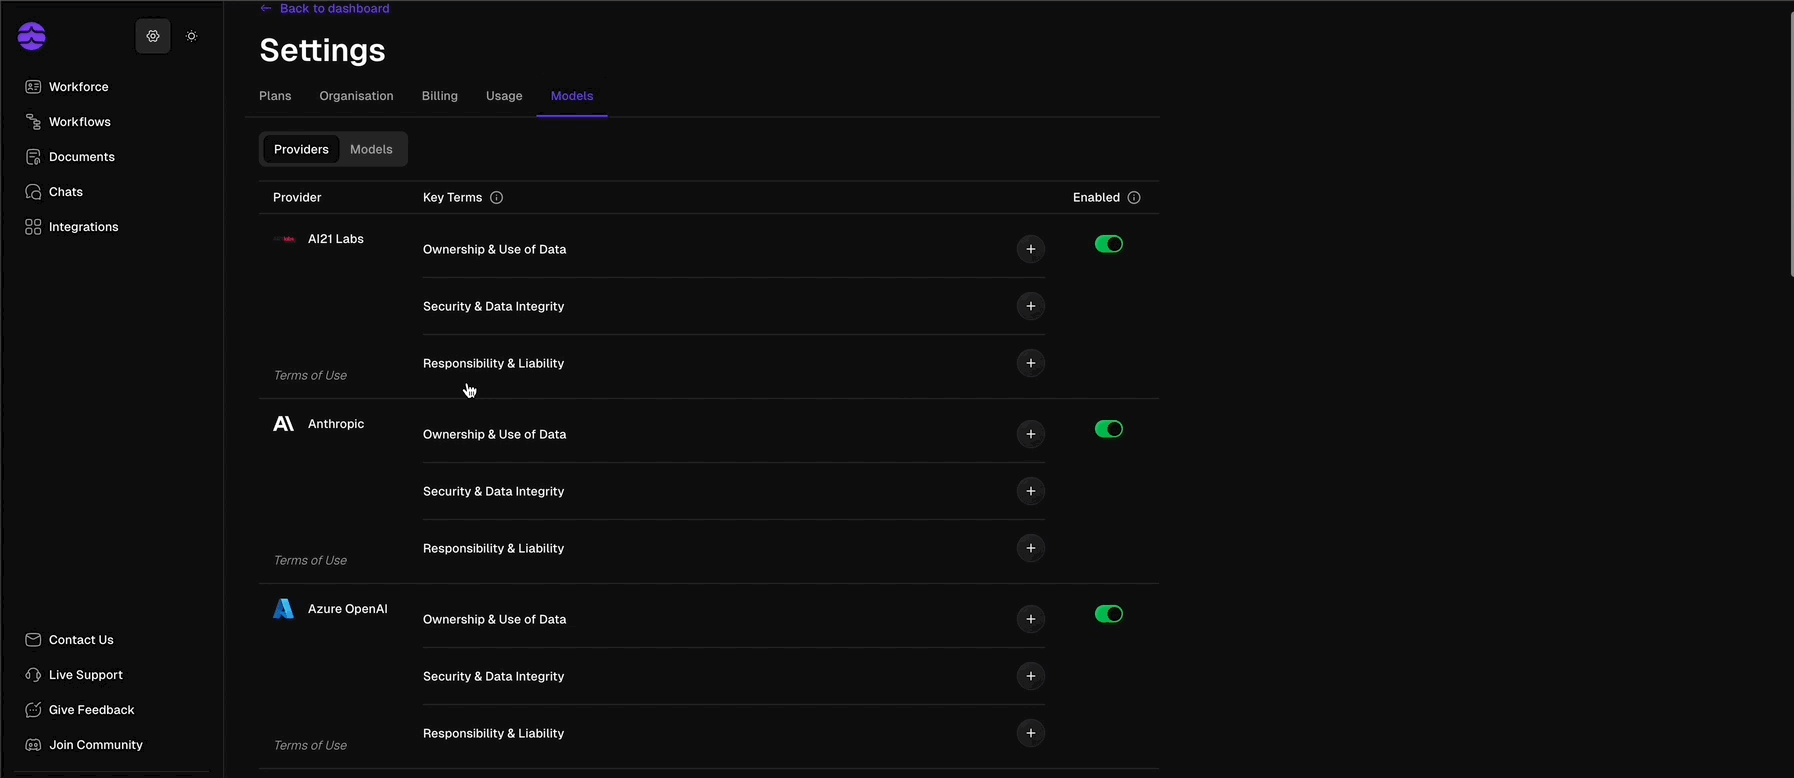Click the Settings page heading

322,50
